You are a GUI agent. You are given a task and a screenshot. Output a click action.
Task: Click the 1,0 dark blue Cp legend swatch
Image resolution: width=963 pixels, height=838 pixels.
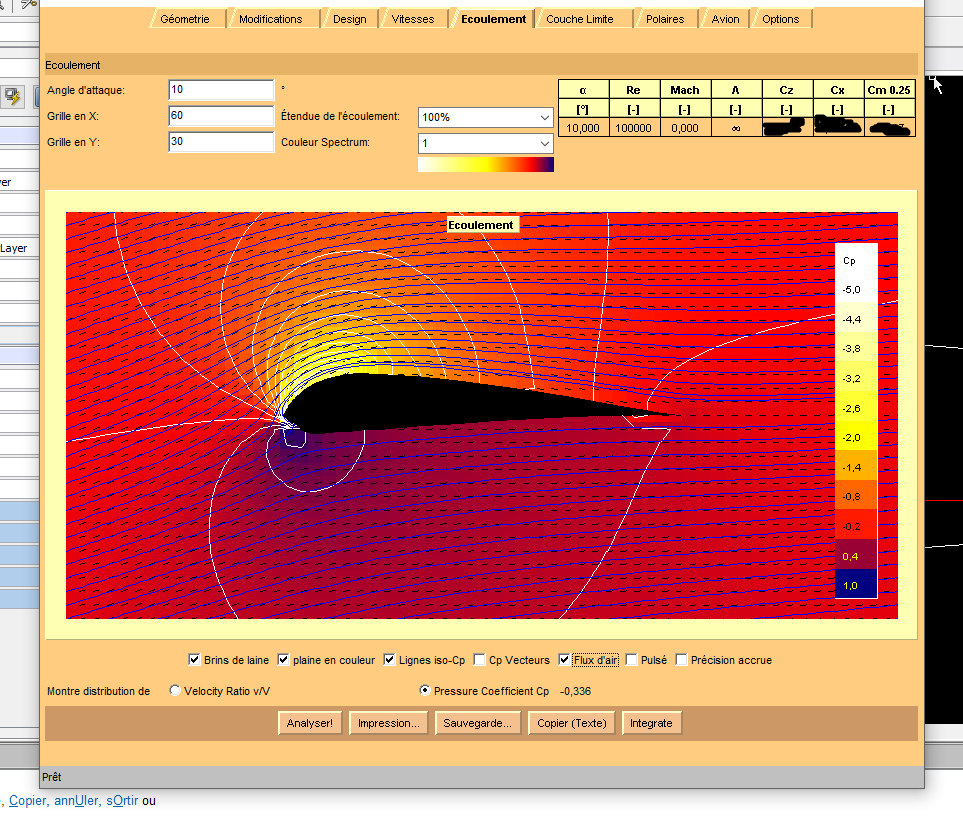coord(856,585)
